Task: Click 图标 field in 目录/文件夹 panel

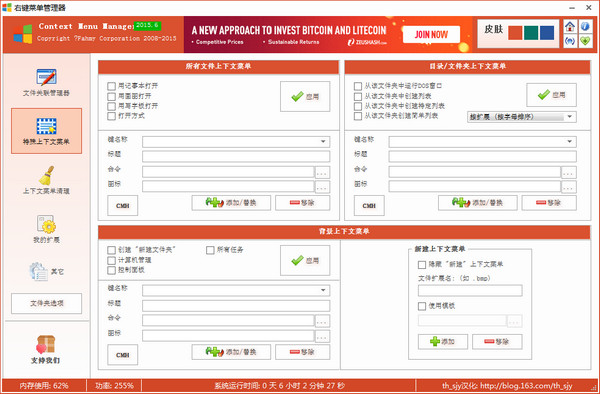Action: click(x=474, y=186)
